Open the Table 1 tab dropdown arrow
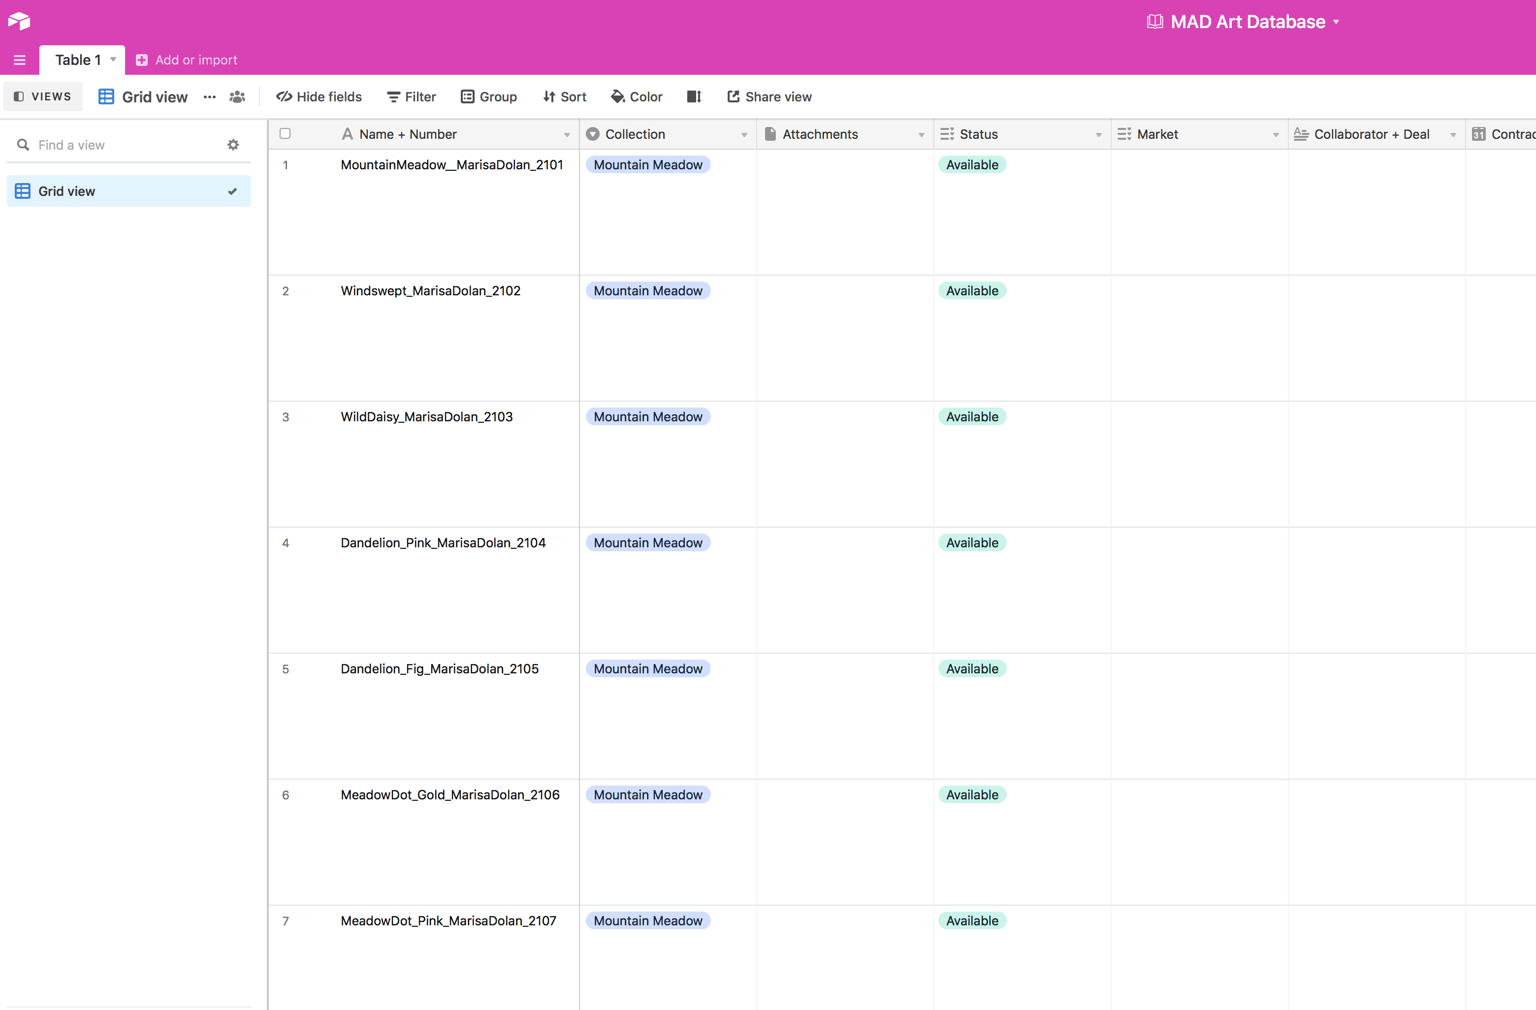 tap(113, 60)
